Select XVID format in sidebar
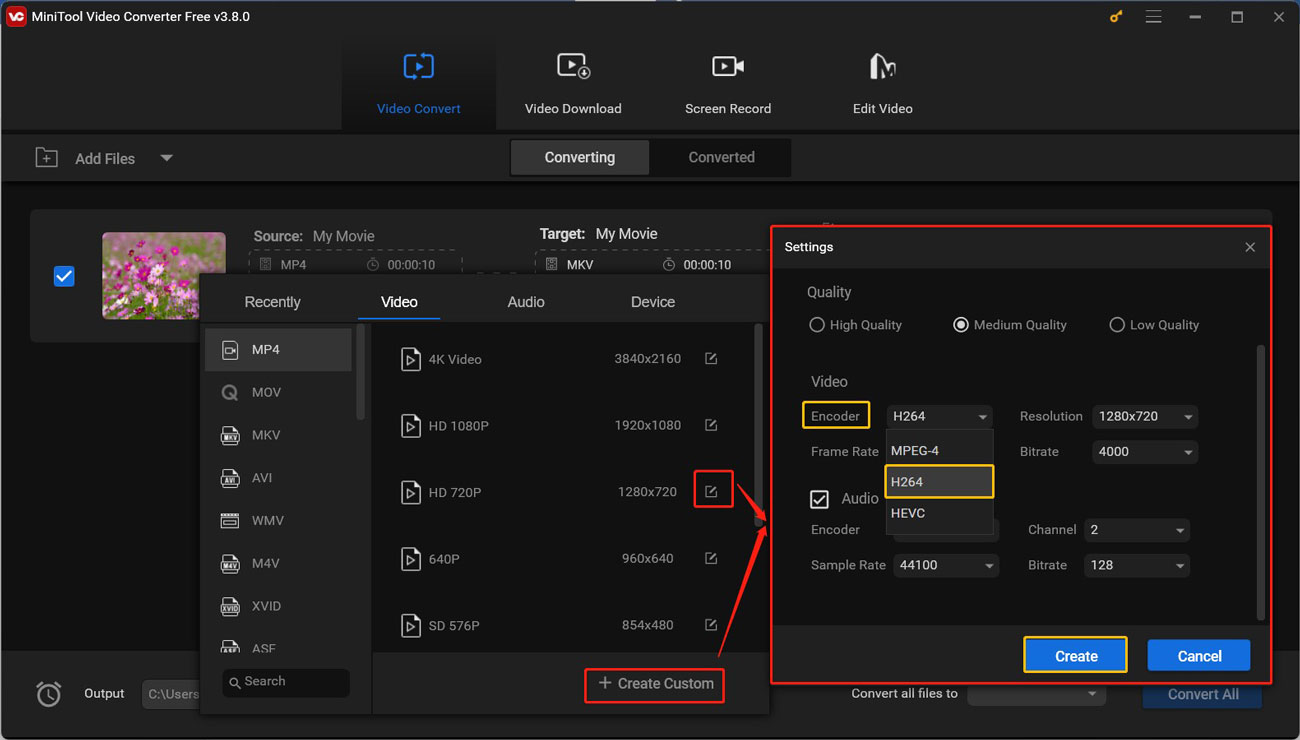 pos(278,606)
